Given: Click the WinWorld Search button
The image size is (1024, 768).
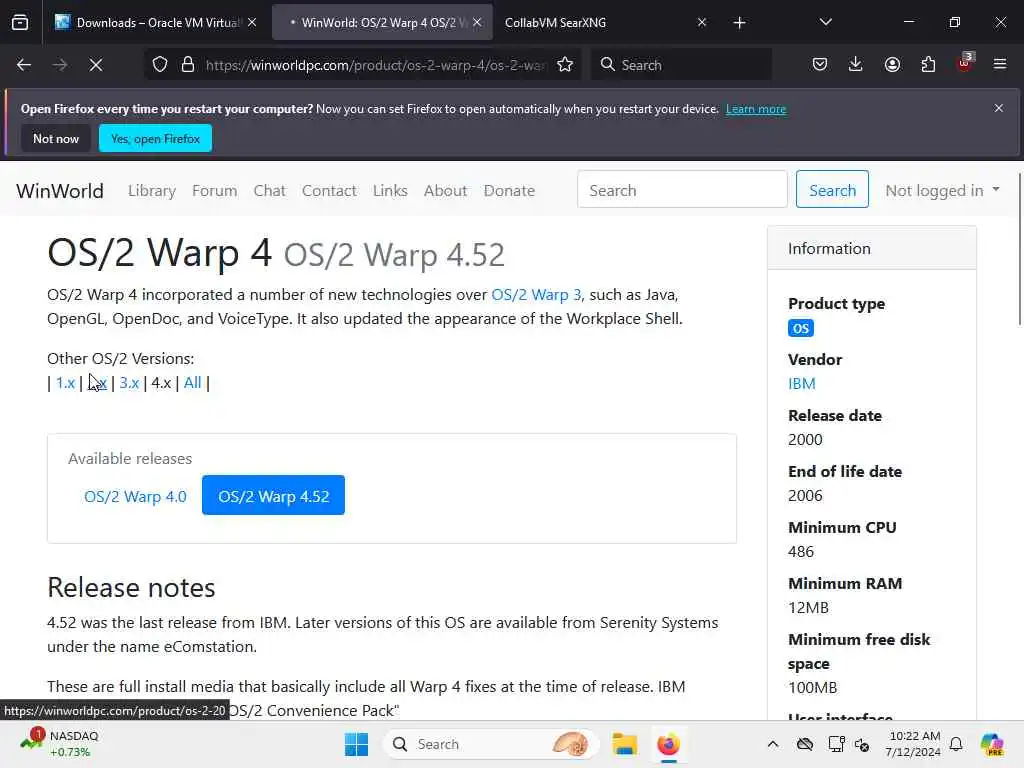Looking at the screenshot, I should 832,189.
